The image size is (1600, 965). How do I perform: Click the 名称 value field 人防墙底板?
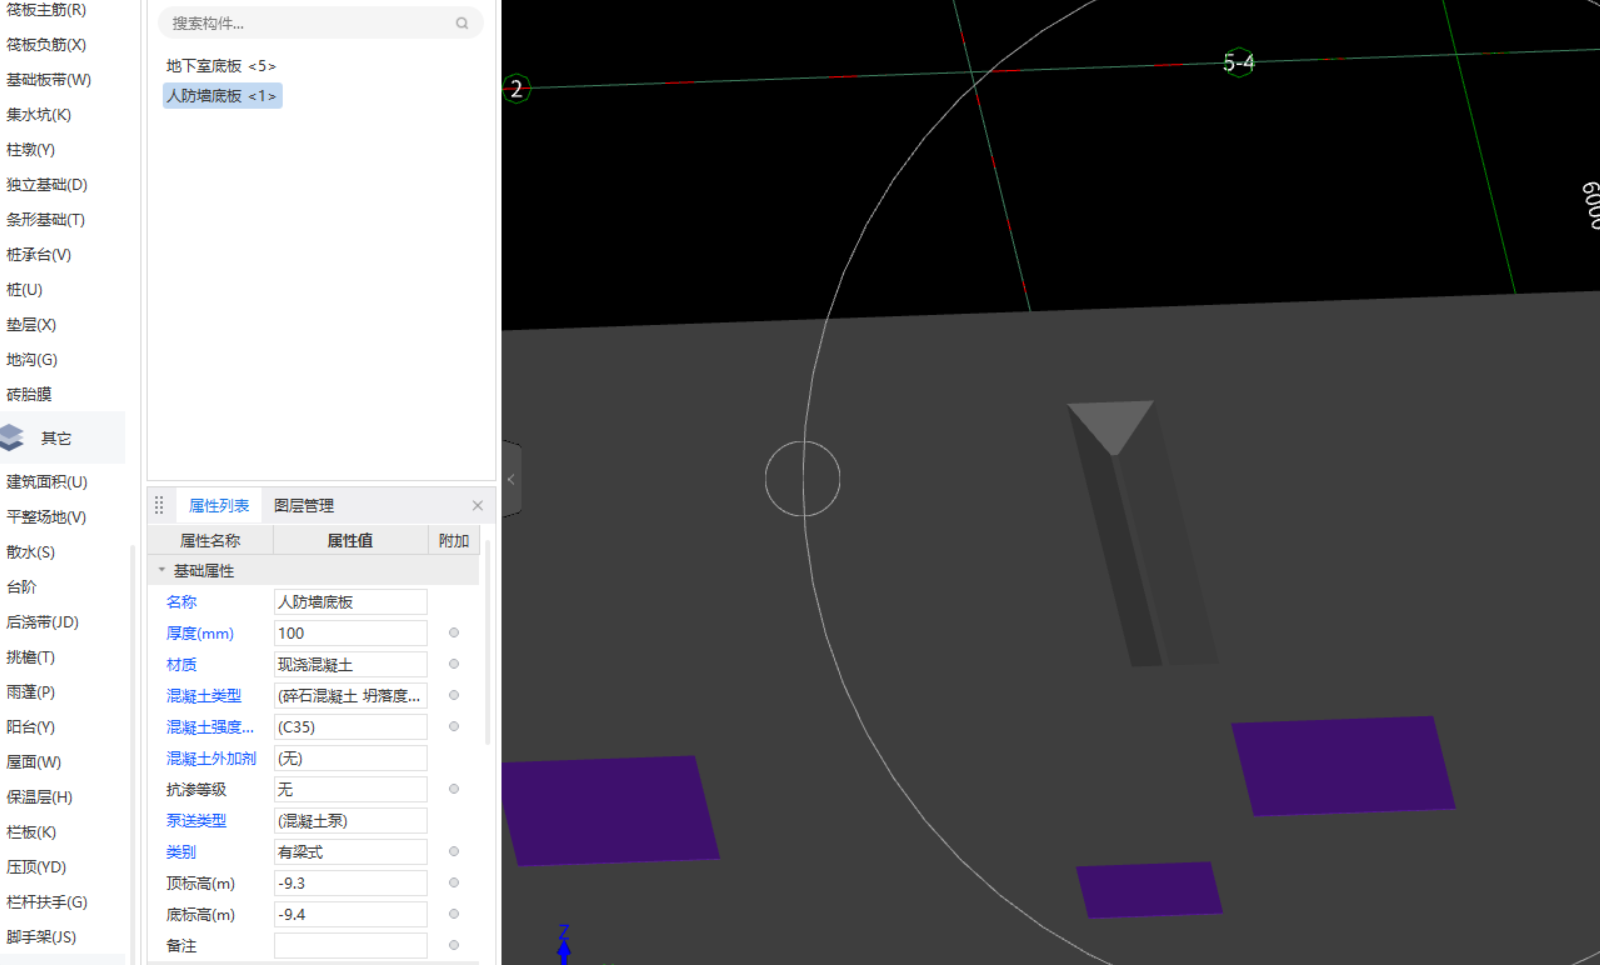coord(350,602)
